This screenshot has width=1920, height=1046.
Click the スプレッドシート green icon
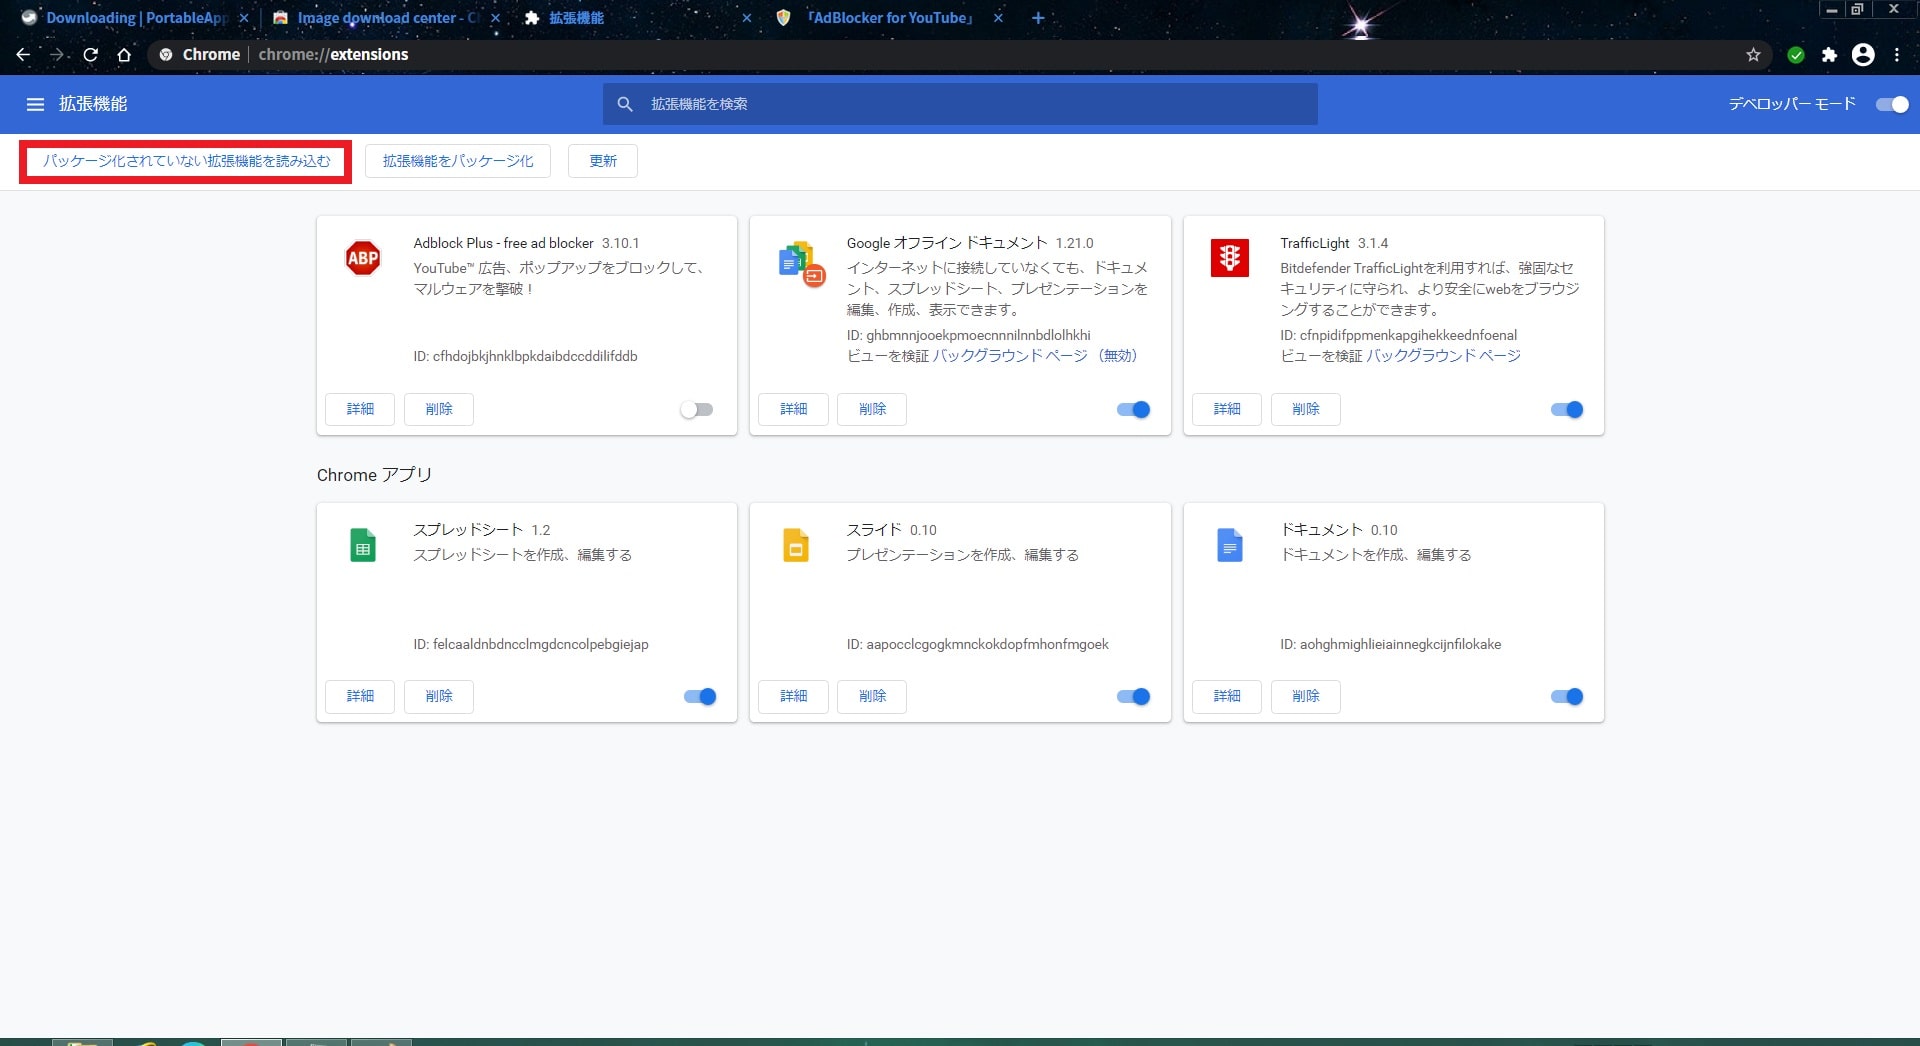pos(363,545)
